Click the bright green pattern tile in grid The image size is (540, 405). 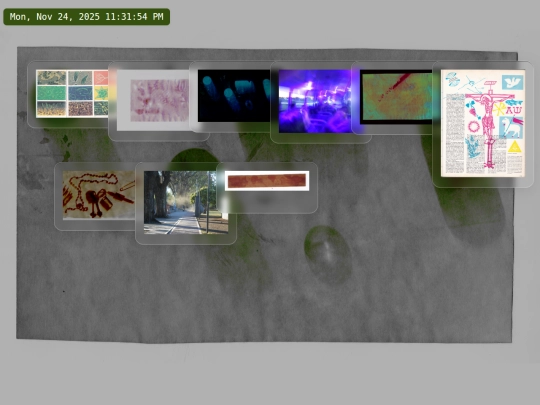(51, 93)
